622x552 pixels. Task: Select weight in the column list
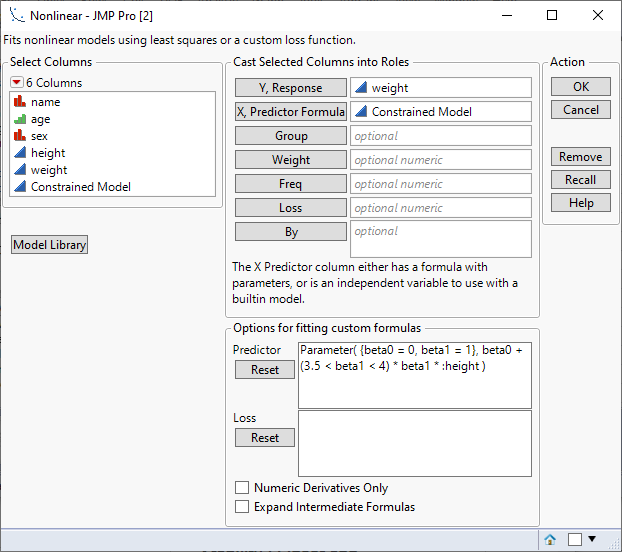[49, 170]
